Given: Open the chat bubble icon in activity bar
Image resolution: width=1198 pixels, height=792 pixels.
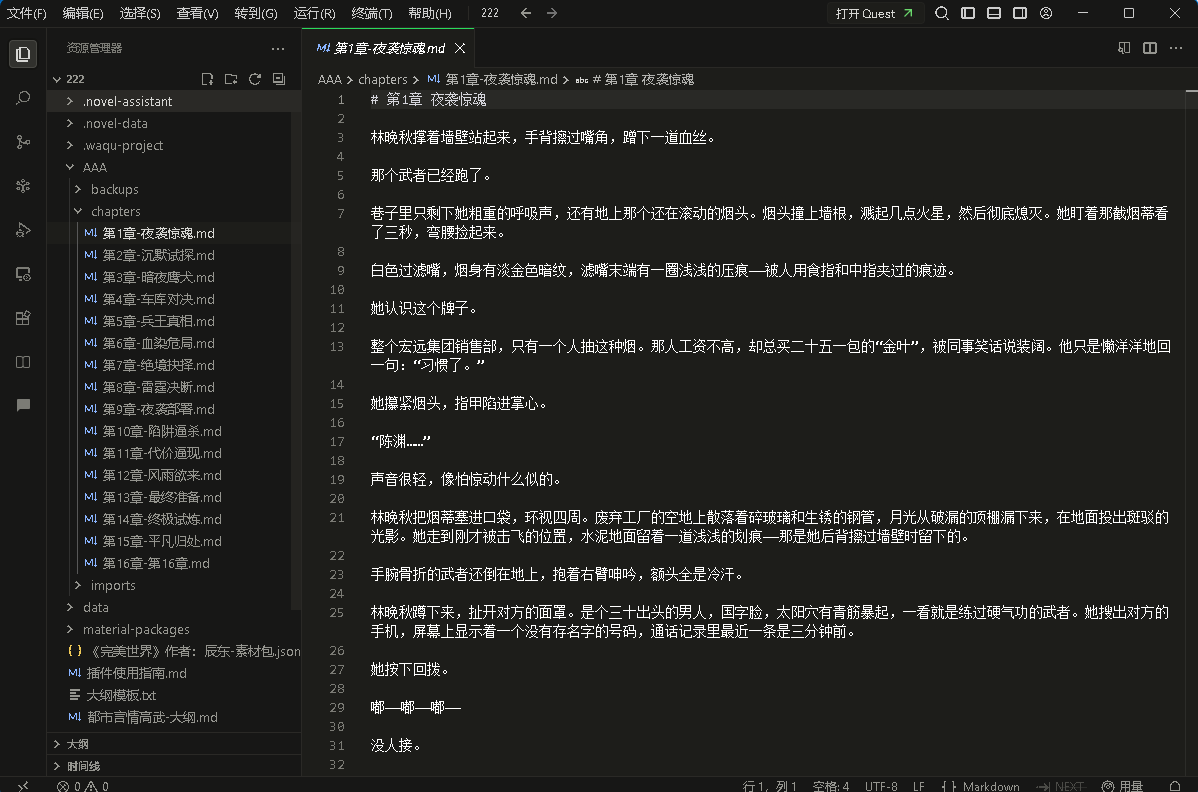Looking at the screenshot, I should [23, 405].
